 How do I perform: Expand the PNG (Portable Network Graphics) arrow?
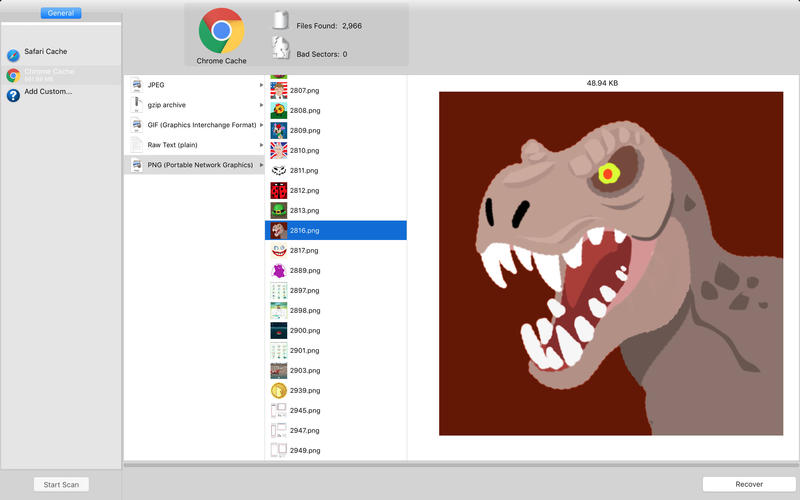point(261,165)
